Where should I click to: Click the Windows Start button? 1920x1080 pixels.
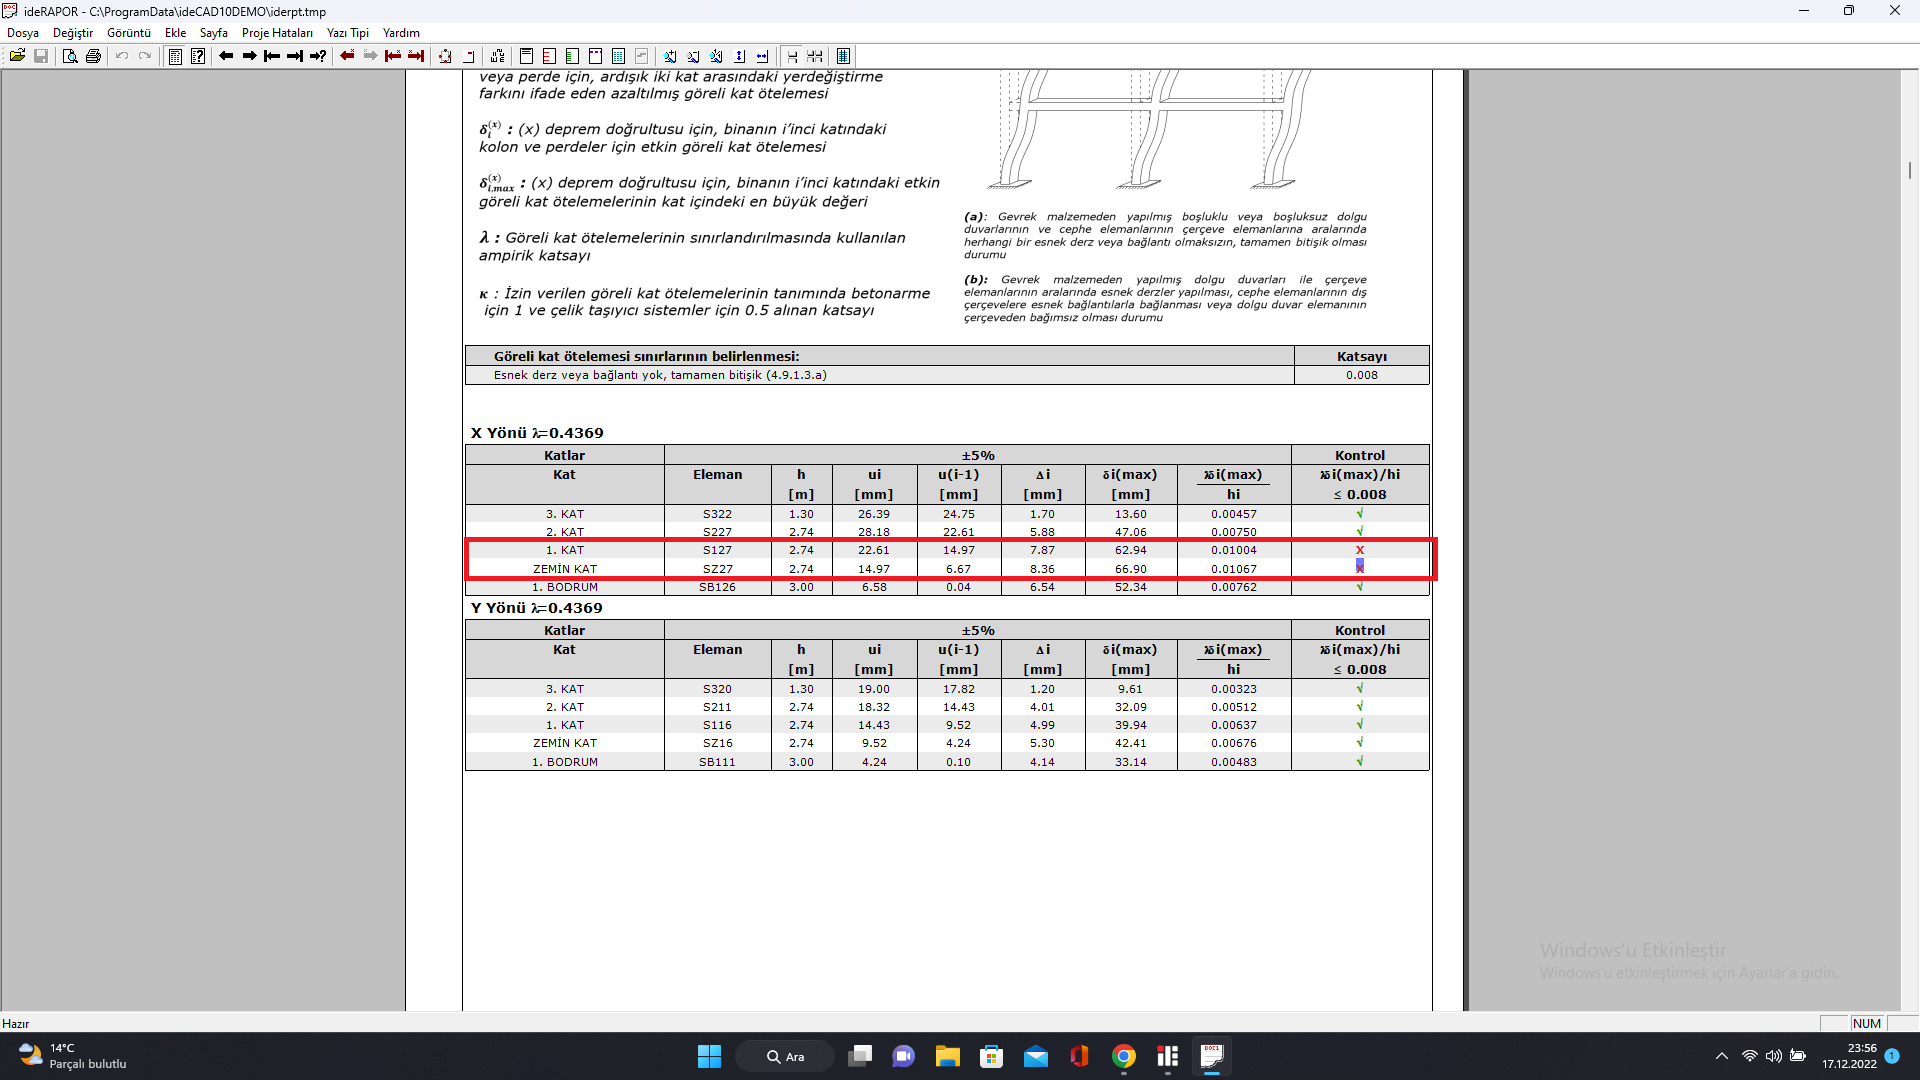[x=709, y=1056]
